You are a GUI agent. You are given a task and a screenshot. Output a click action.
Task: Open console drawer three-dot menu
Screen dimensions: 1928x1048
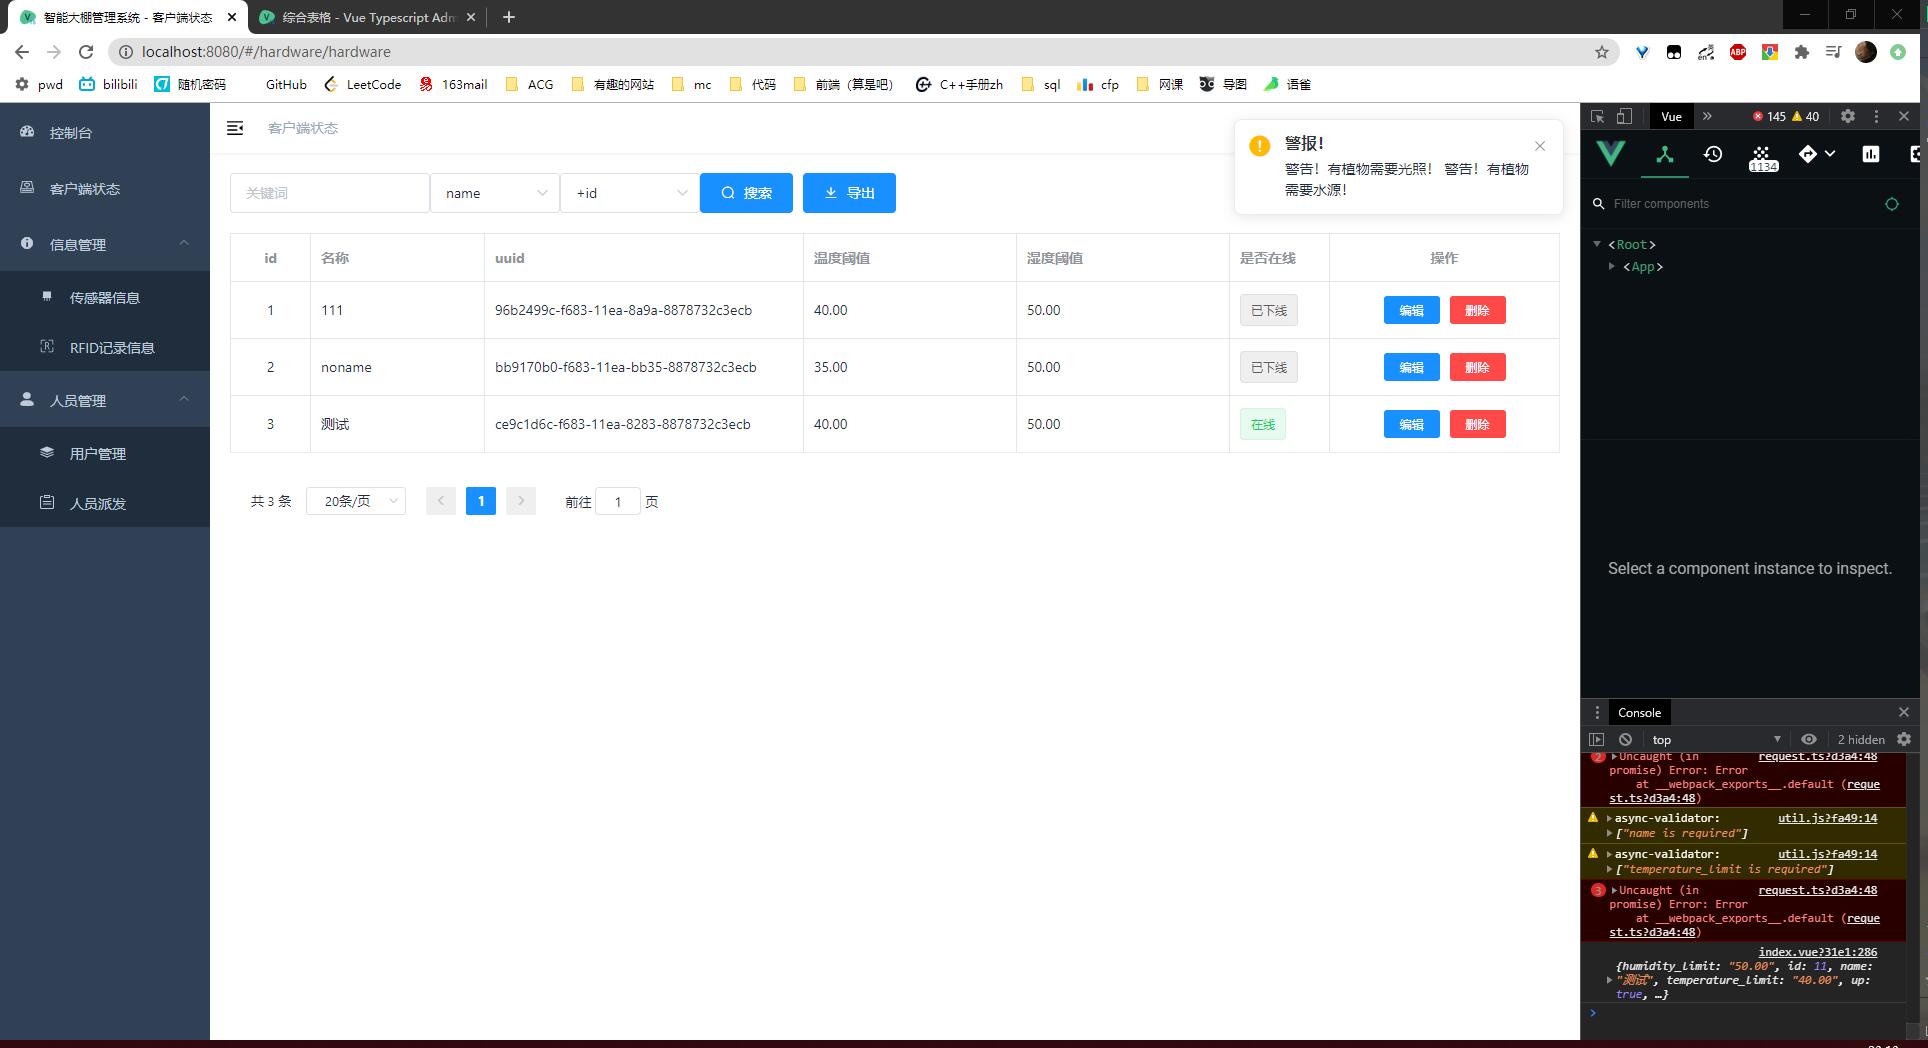[x=1597, y=713]
